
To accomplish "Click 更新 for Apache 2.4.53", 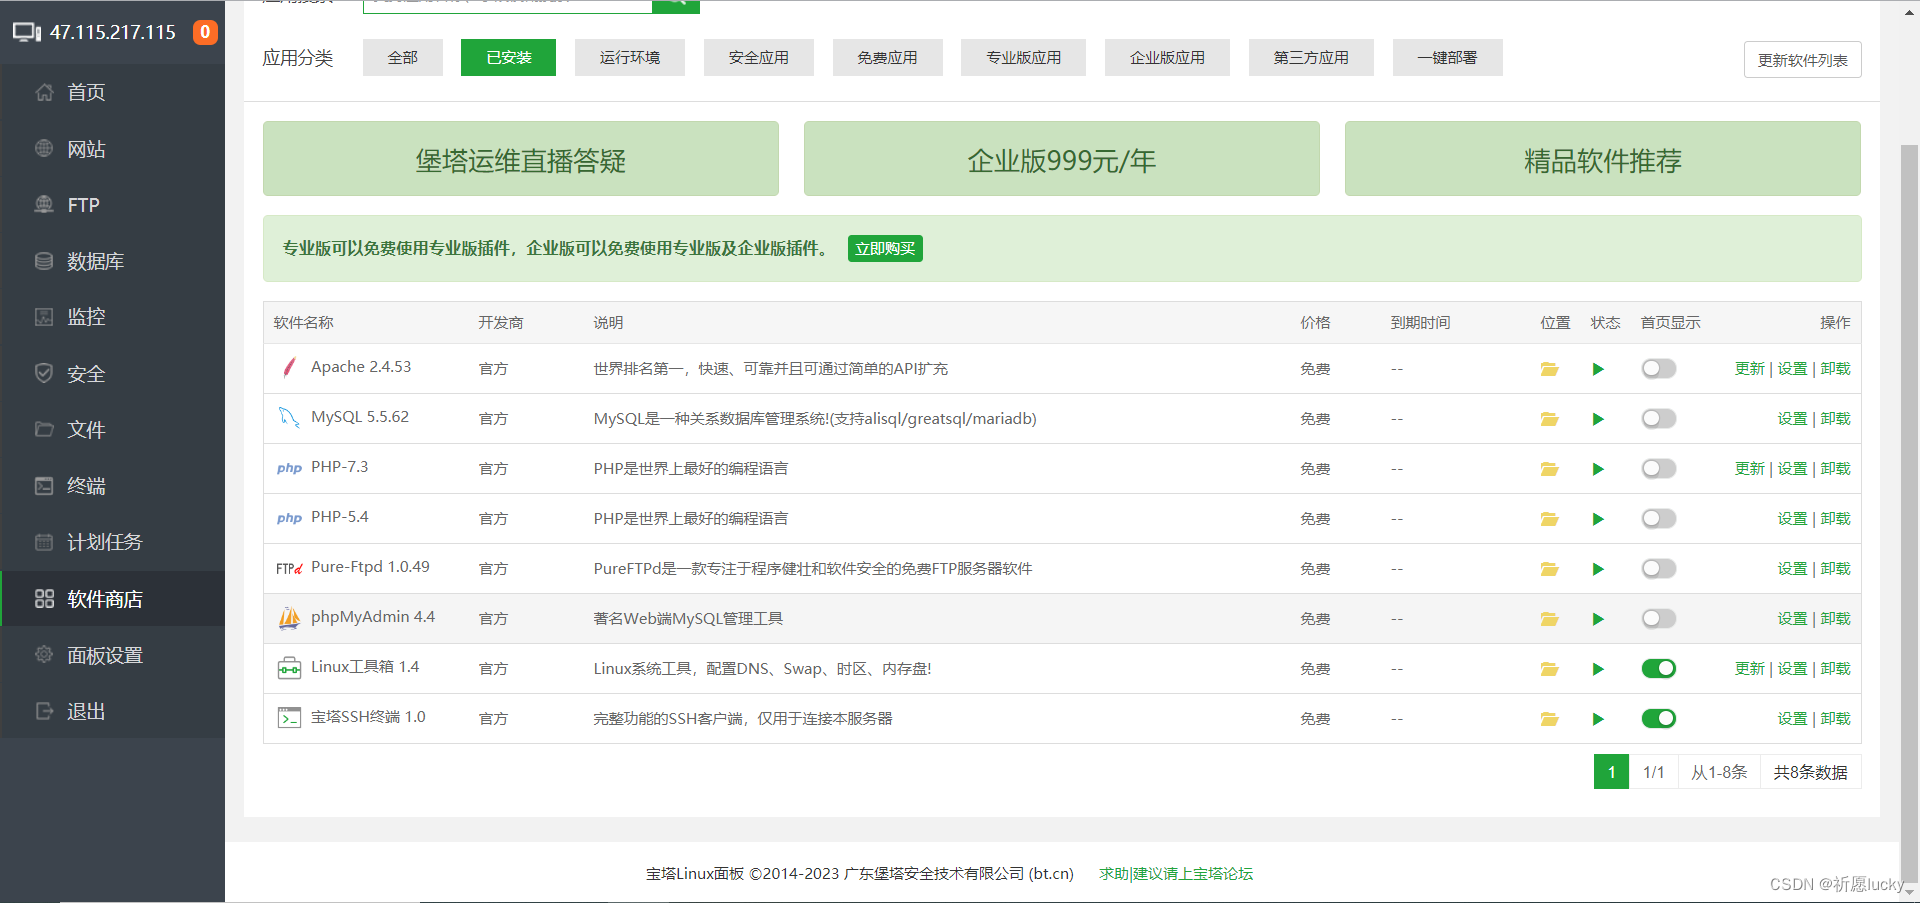I will 1750,369.
